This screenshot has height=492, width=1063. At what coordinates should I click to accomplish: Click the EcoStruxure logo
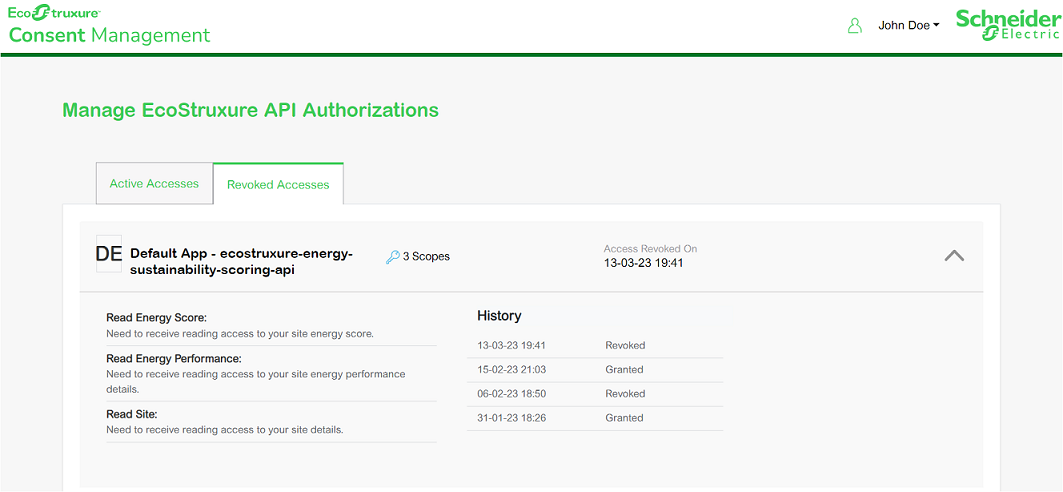tap(54, 12)
